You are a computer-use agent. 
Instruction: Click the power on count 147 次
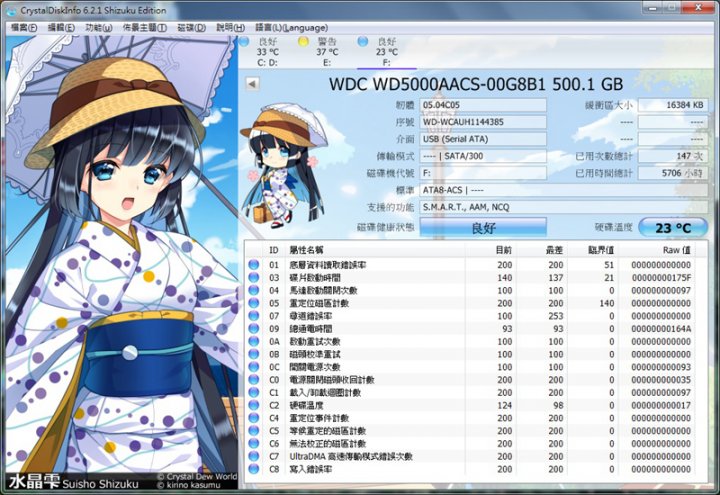tap(673, 156)
